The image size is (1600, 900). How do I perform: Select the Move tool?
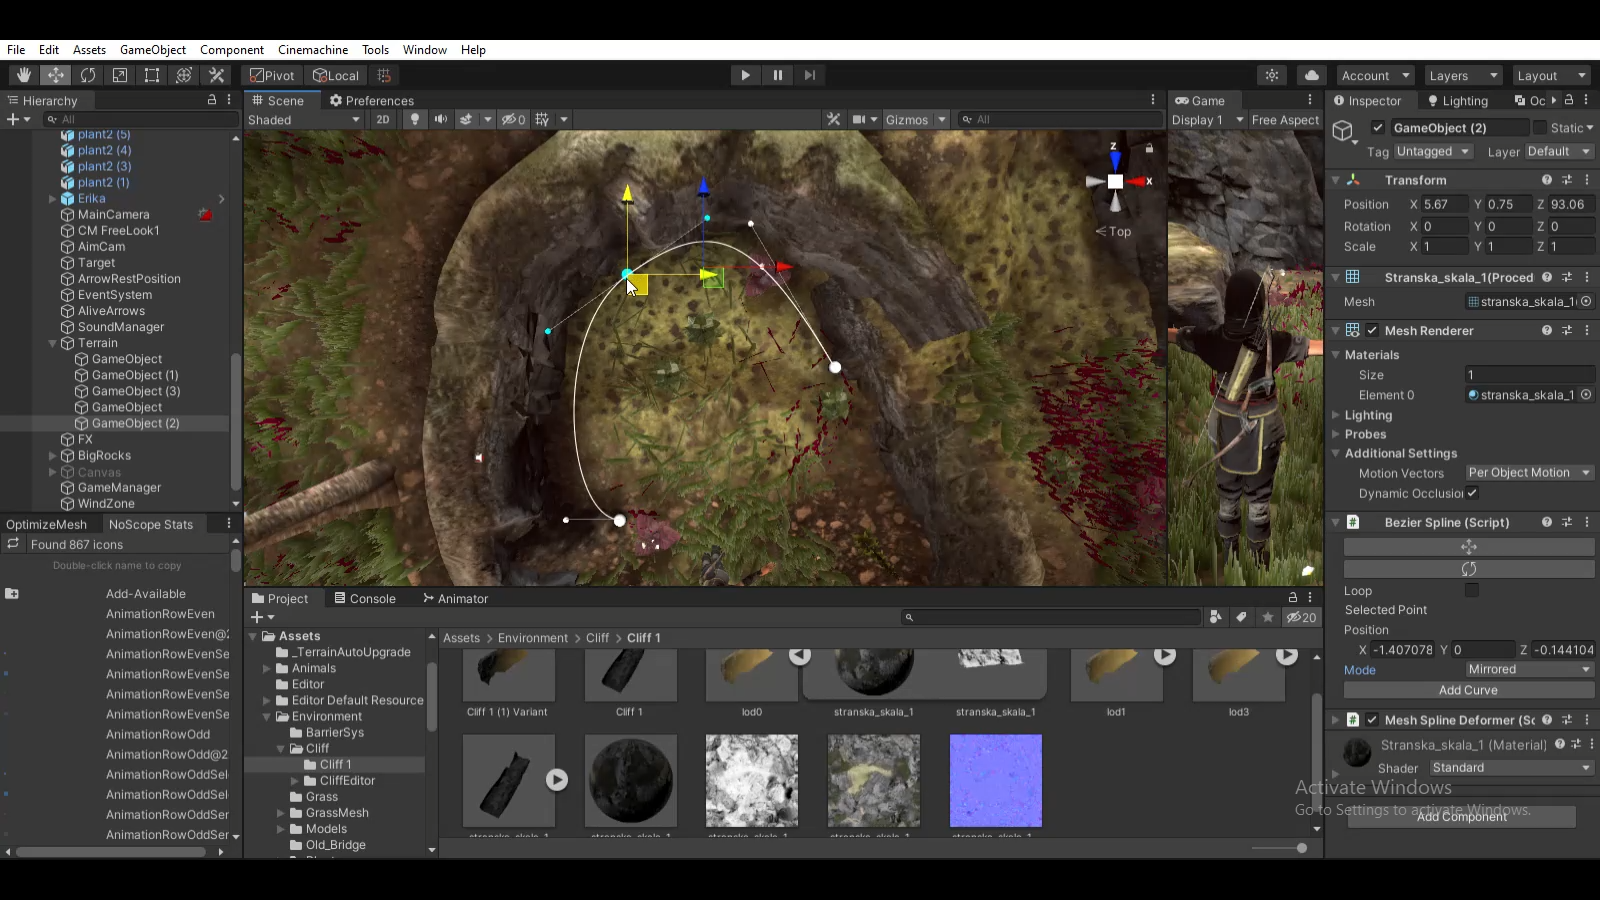click(56, 75)
